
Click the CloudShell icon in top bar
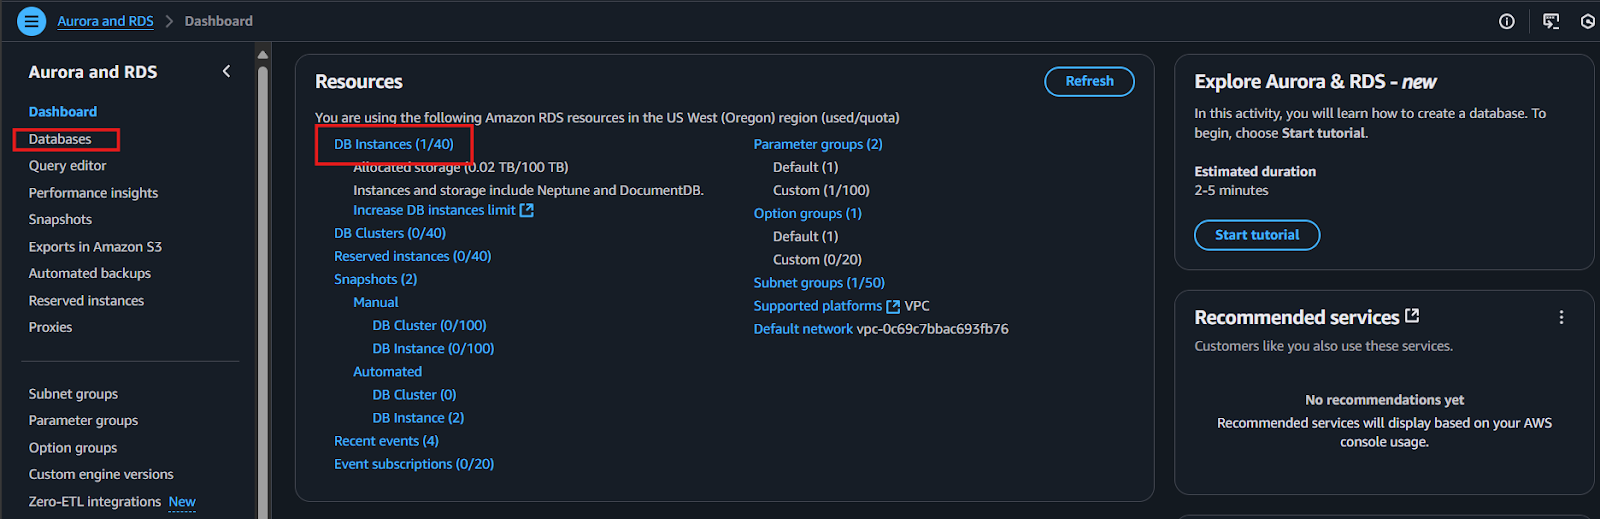pos(1551,21)
